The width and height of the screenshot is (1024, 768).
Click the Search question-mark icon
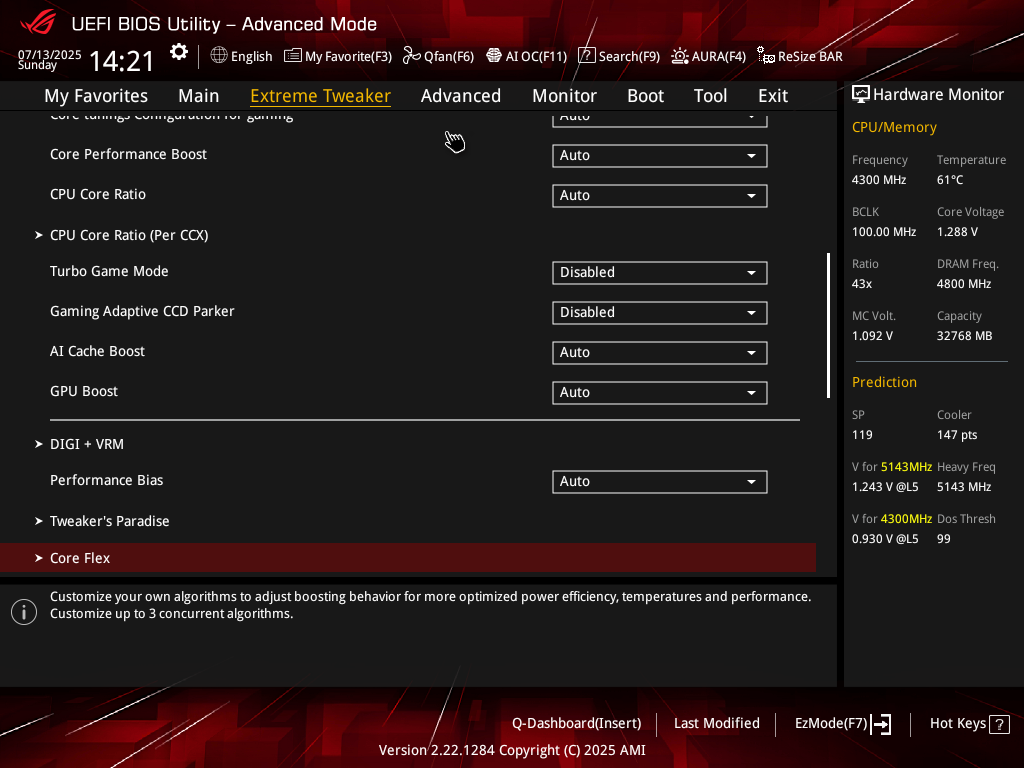[x=586, y=56]
